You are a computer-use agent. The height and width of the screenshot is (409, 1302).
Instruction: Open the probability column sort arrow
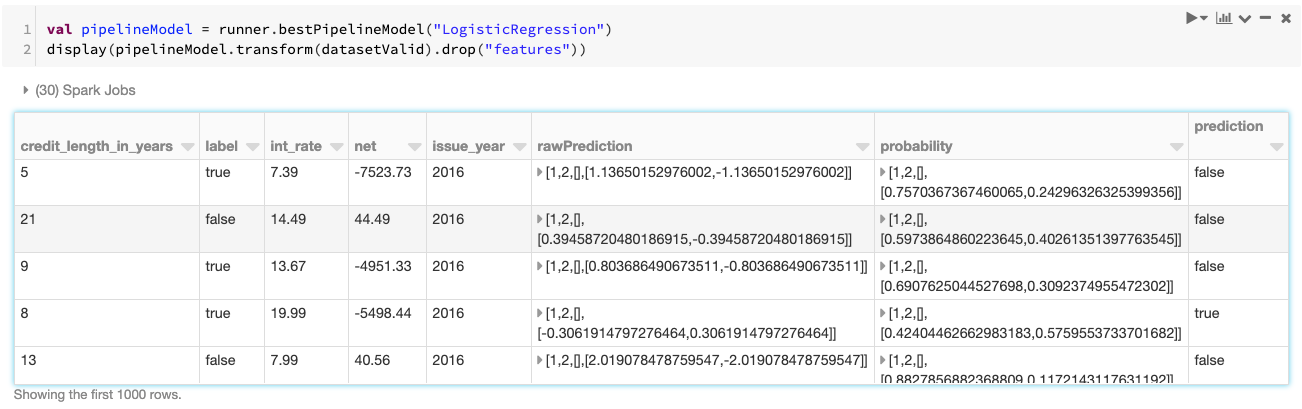click(1177, 147)
